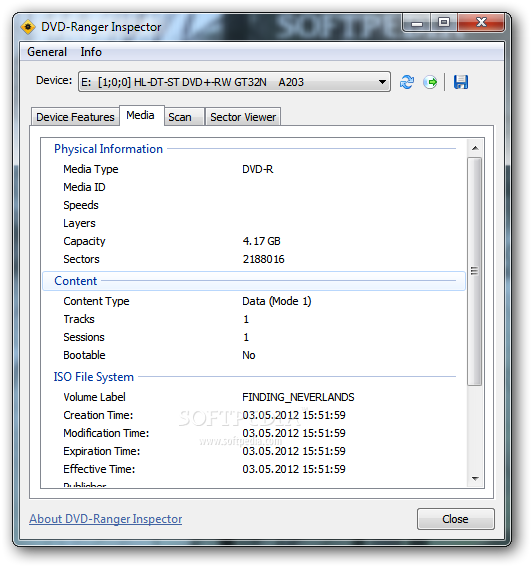532x567 pixels.
Task: Select the Sectors row label
Action: pos(81,259)
